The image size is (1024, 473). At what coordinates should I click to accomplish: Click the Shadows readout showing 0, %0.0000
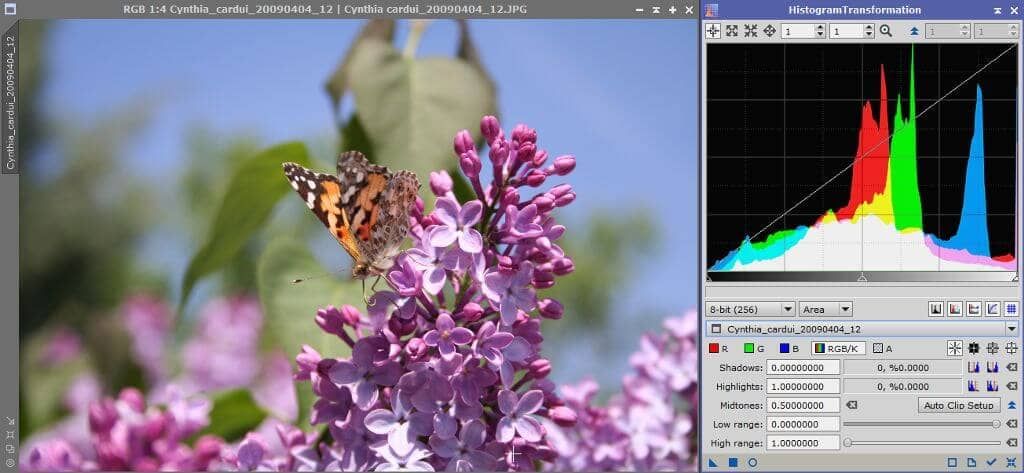pos(903,367)
